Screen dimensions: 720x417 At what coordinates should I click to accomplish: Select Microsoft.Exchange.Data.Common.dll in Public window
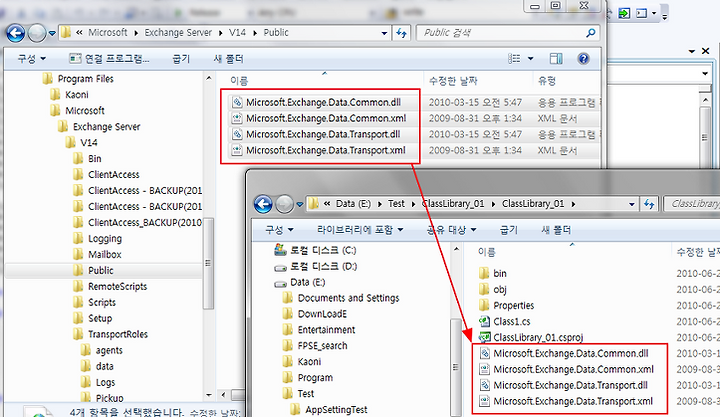tap(323, 102)
